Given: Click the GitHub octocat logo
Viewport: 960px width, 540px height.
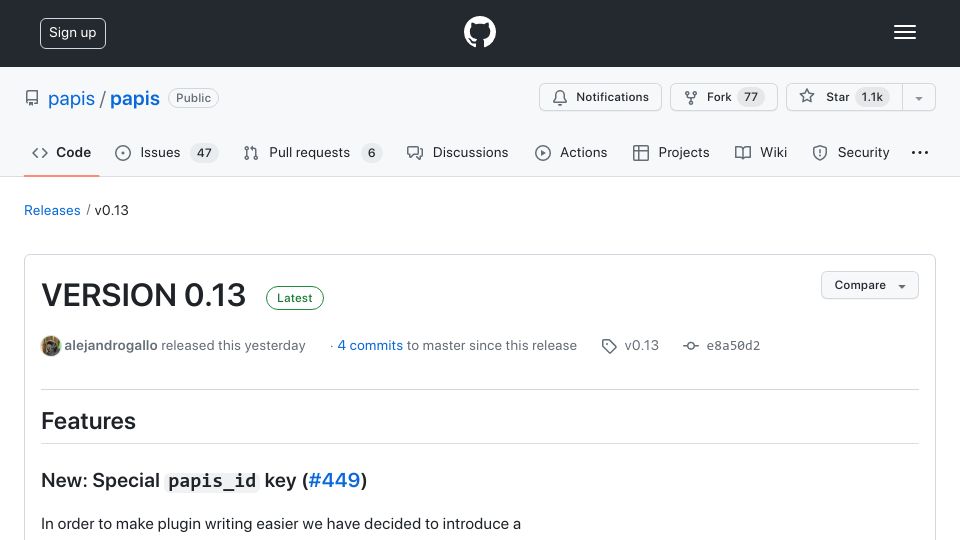Looking at the screenshot, I should coord(479,32).
